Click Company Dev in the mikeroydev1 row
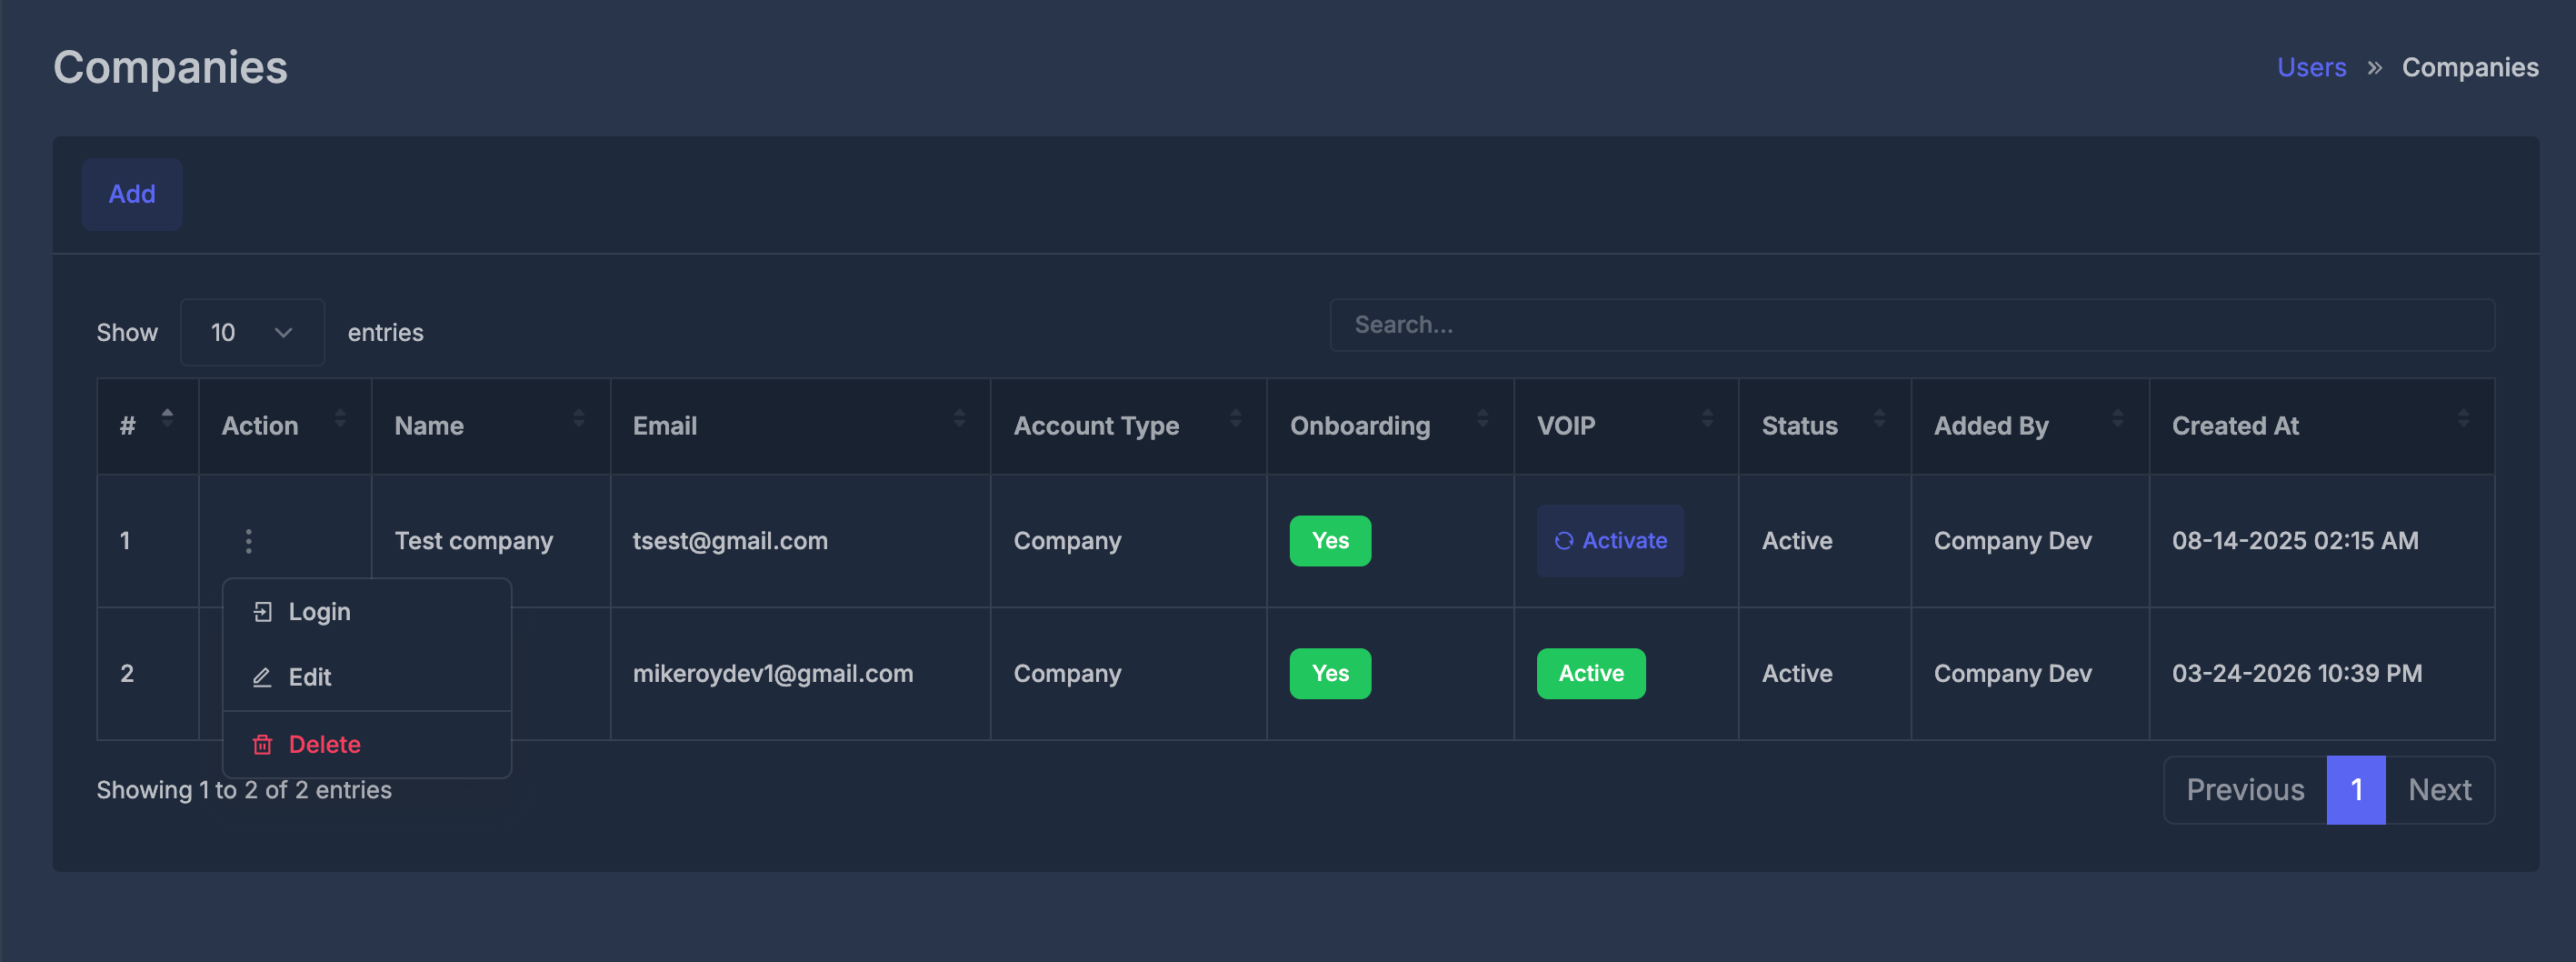This screenshot has width=2576, height=962. tap(2012, 674)
